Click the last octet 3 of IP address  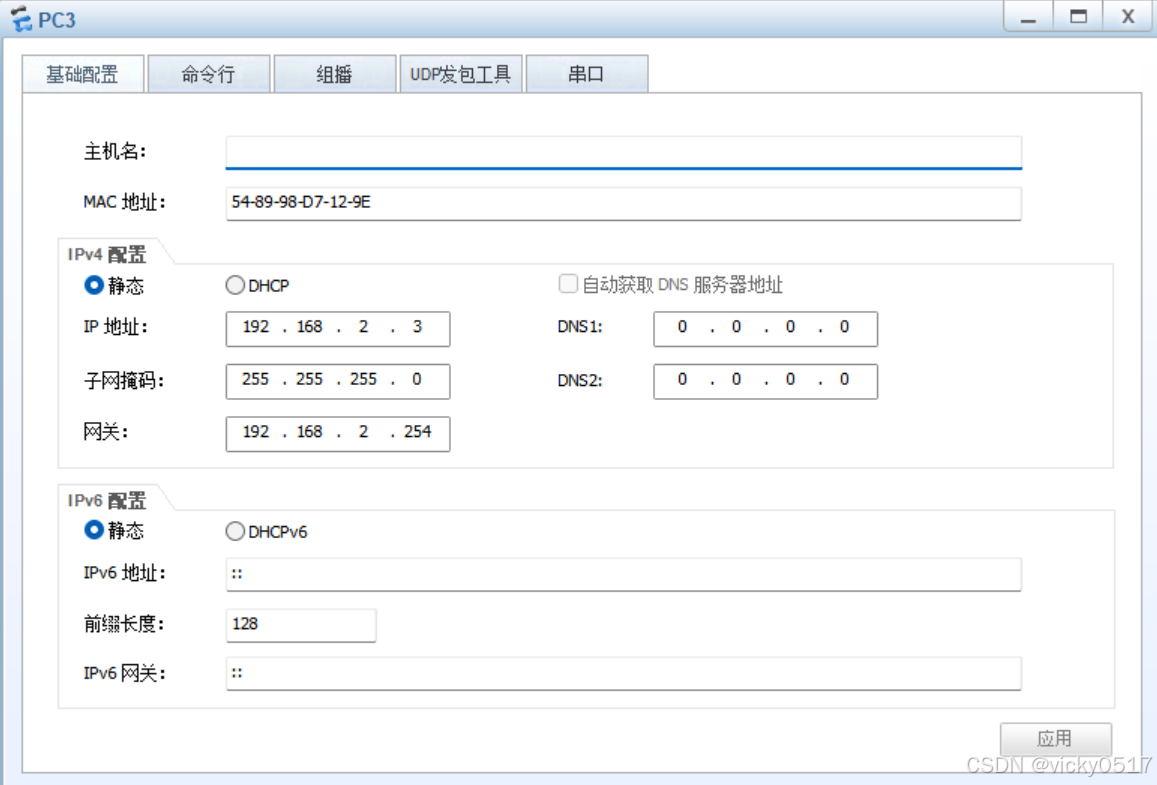point(418,327)
